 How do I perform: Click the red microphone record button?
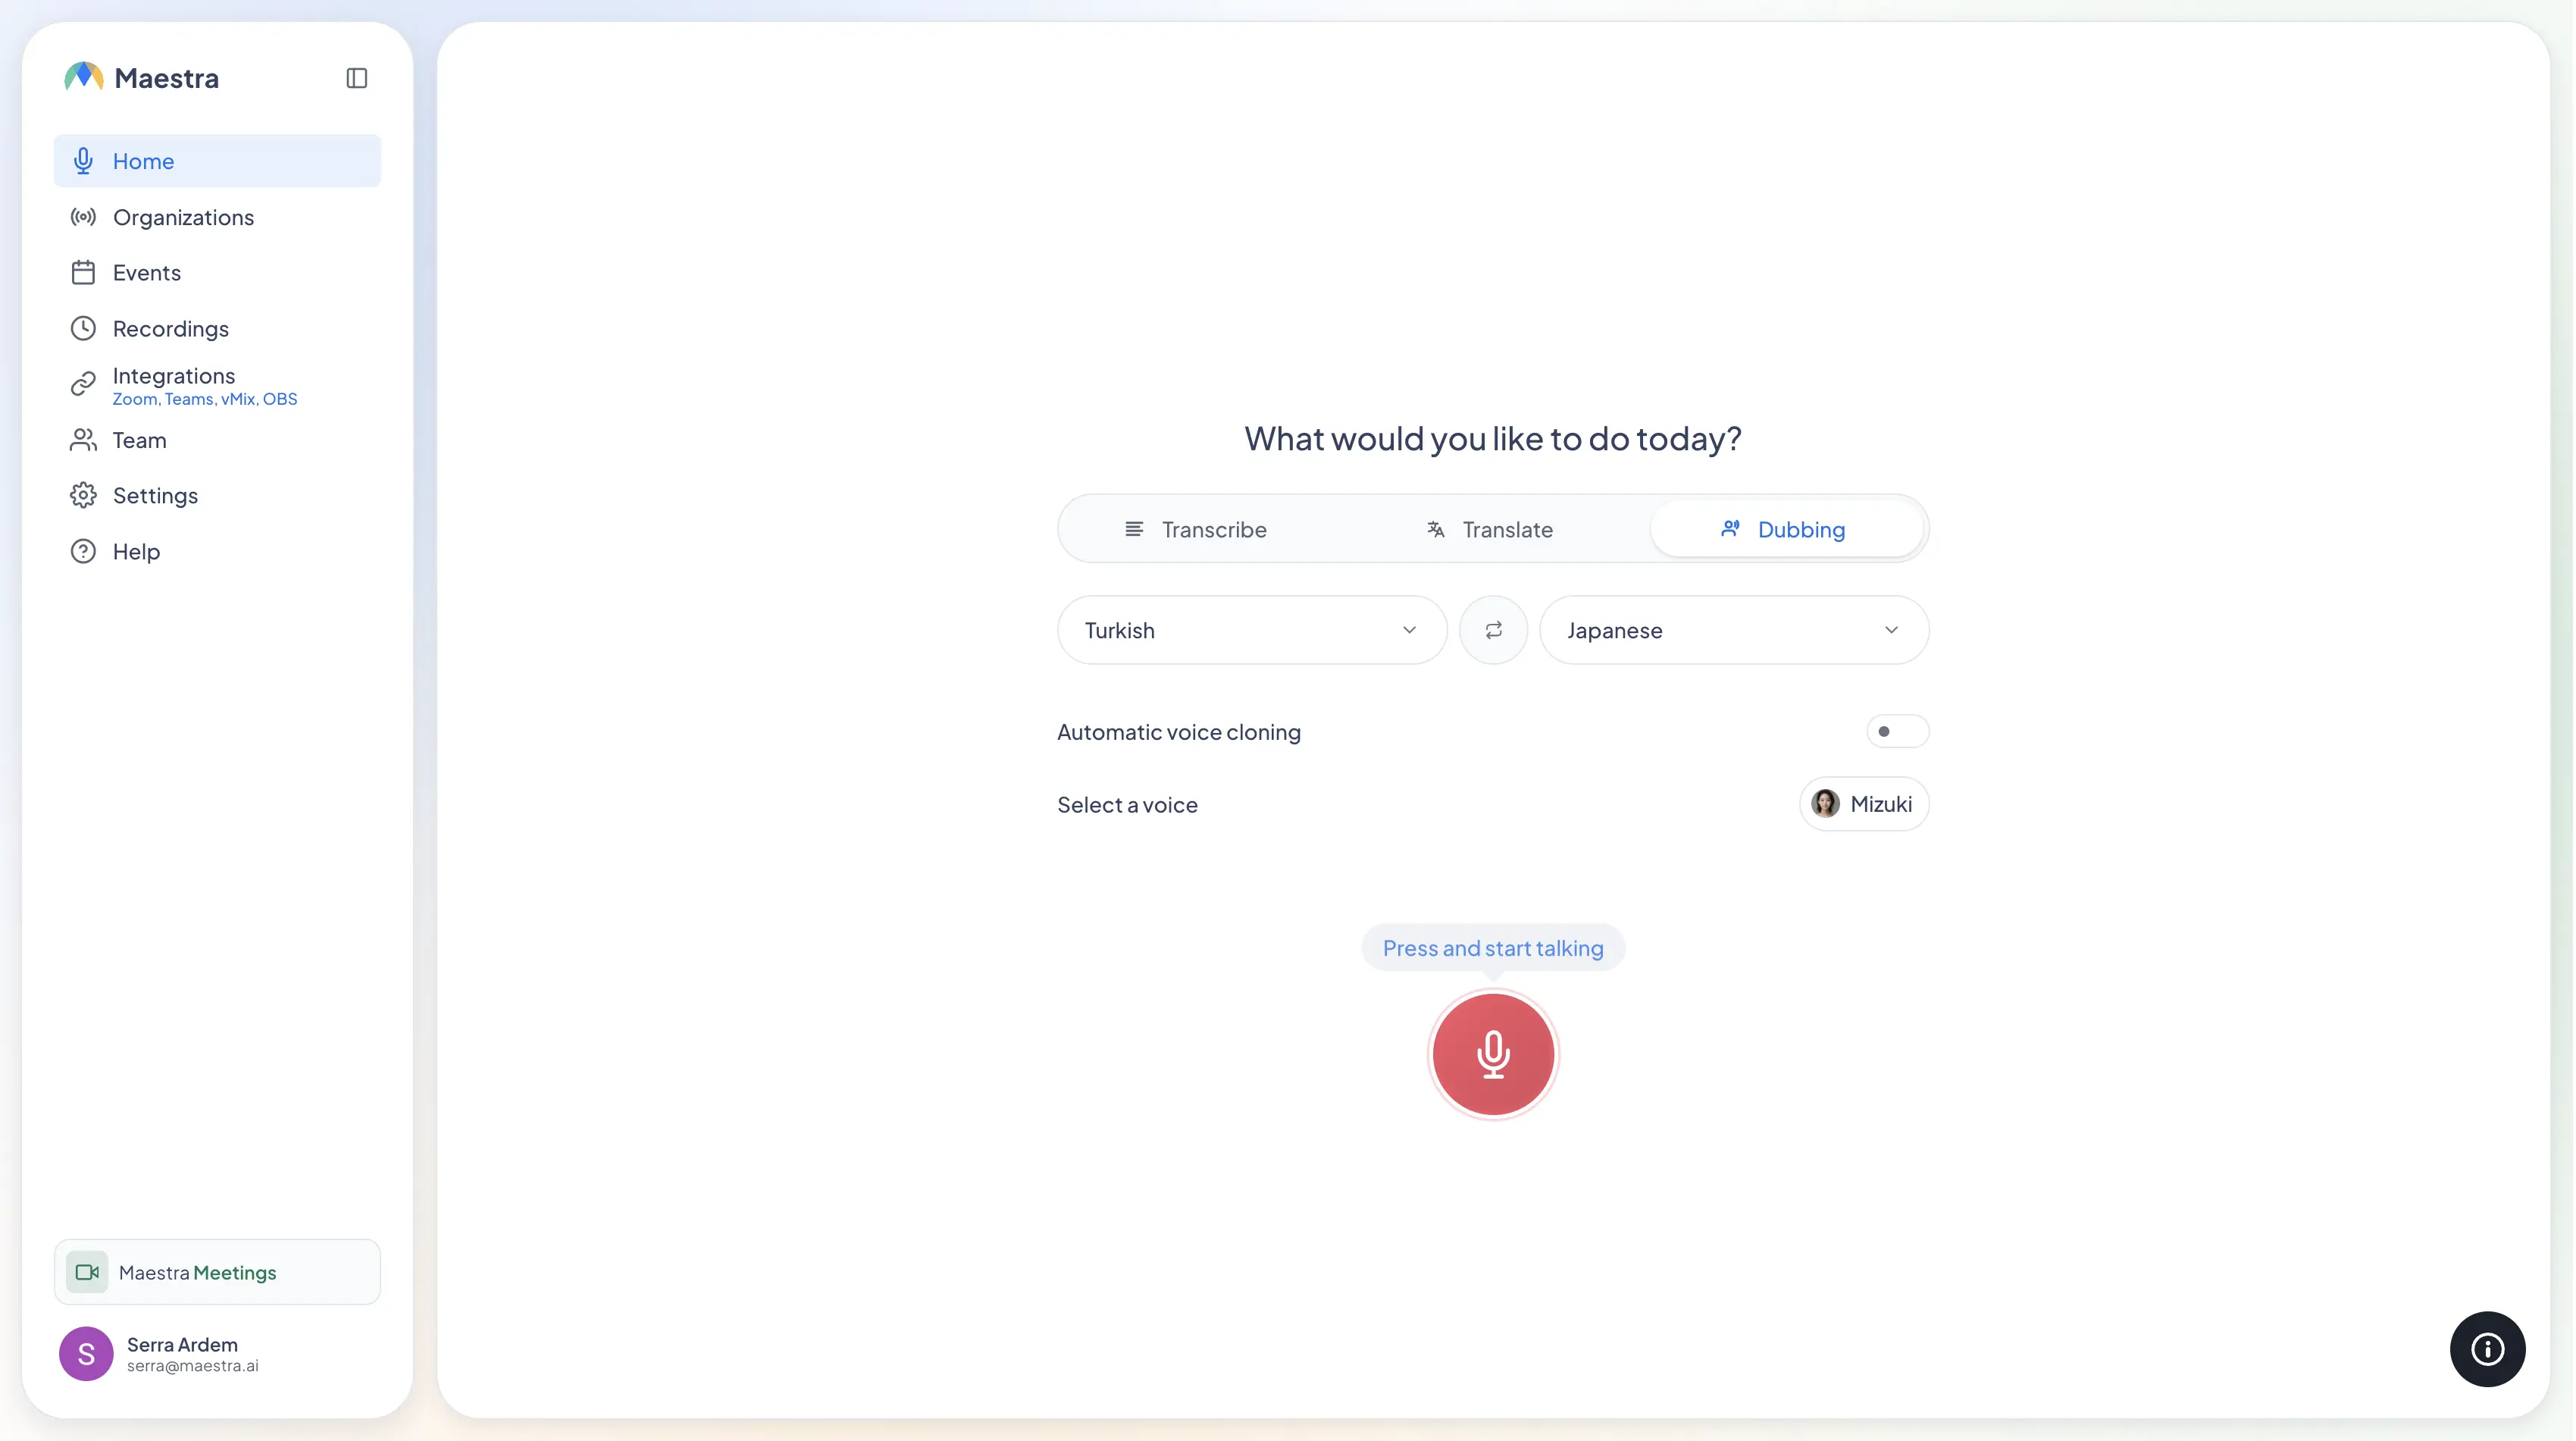coord(1493,1054)
